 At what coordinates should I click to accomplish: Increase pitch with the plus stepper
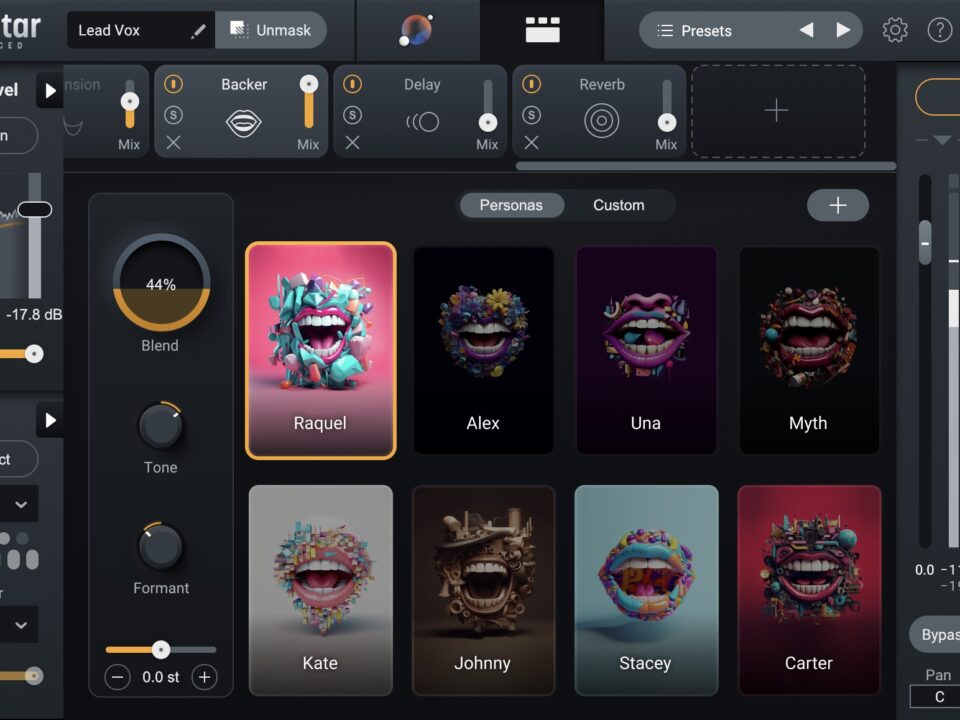point(205,677)
